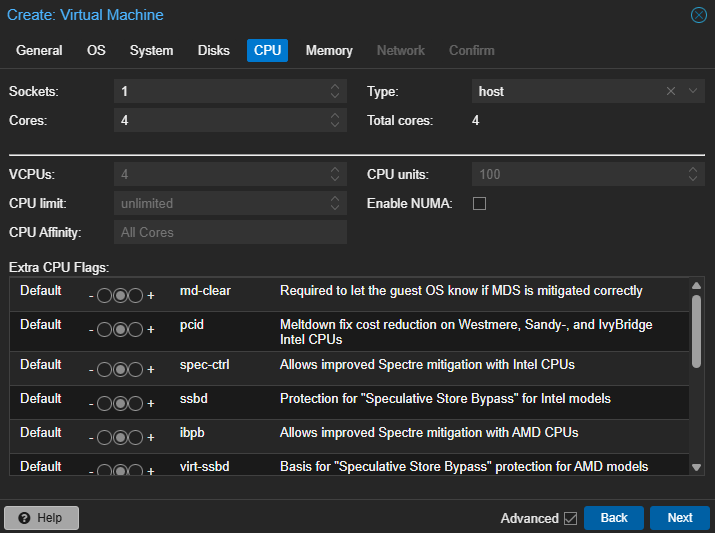Click the flags list scrollbar thumb
Screen dimensions: 715x533
tap(696, 331)
